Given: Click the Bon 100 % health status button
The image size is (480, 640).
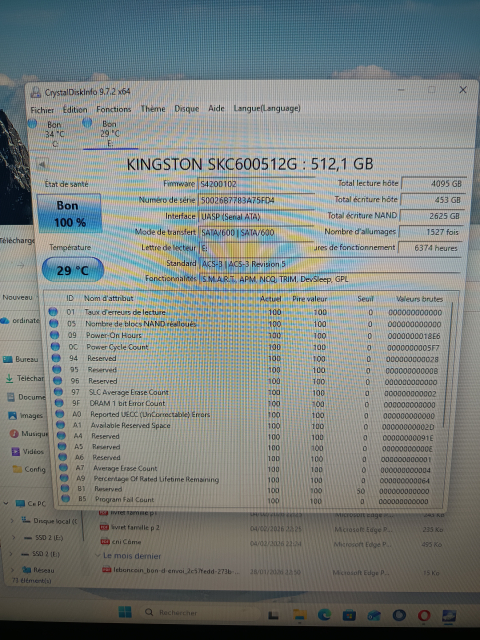Looking at the screenshot, I should pos(69,213).
